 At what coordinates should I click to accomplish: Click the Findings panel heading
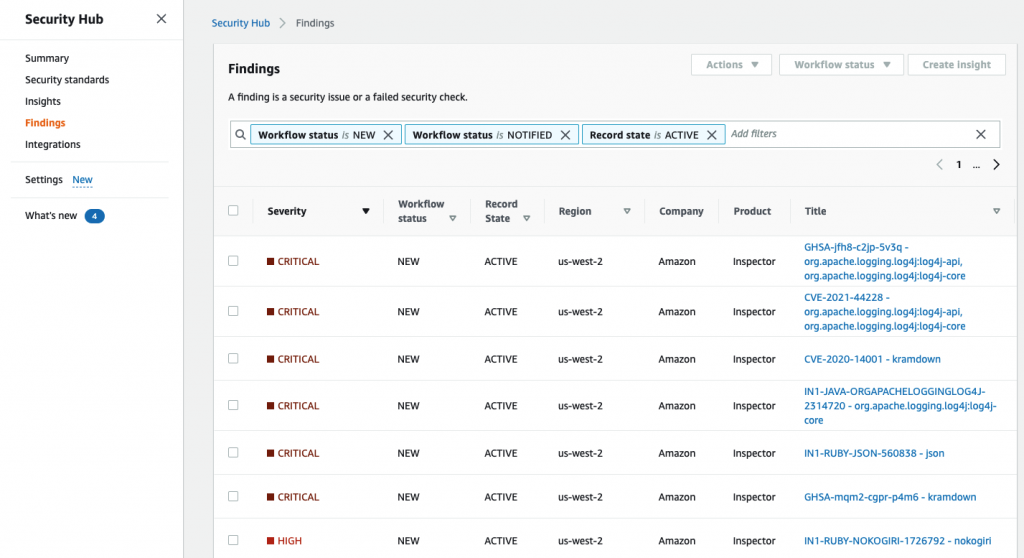click(x=254, y=69)
